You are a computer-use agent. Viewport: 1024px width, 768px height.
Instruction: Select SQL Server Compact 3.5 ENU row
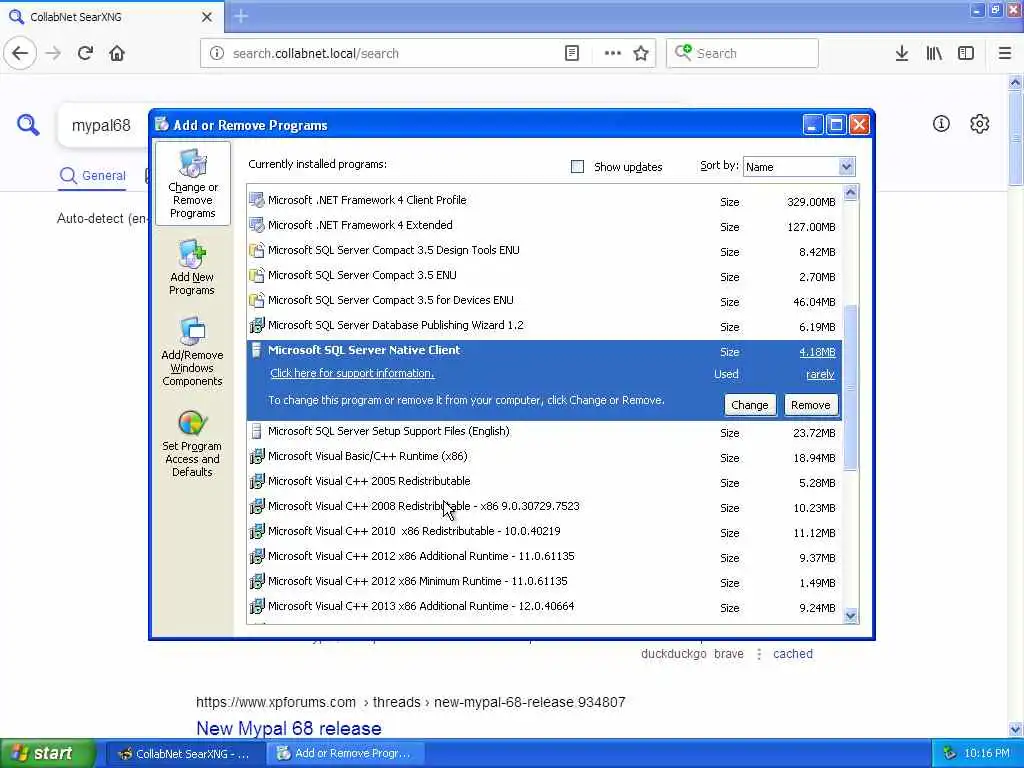tap(543, 276)
